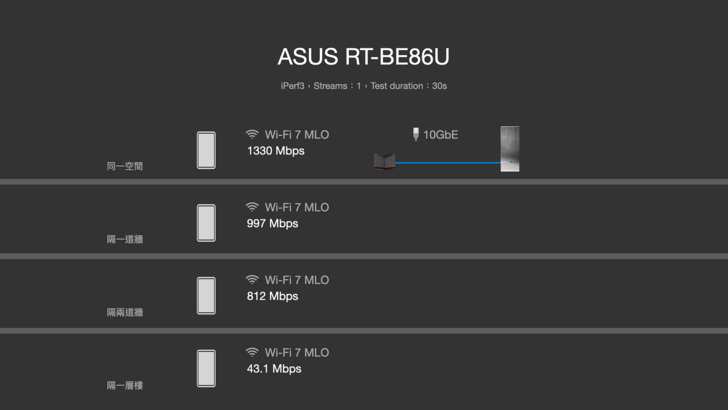Click the Wi-Fi icon beside 997 Mbps

(252, 207)
